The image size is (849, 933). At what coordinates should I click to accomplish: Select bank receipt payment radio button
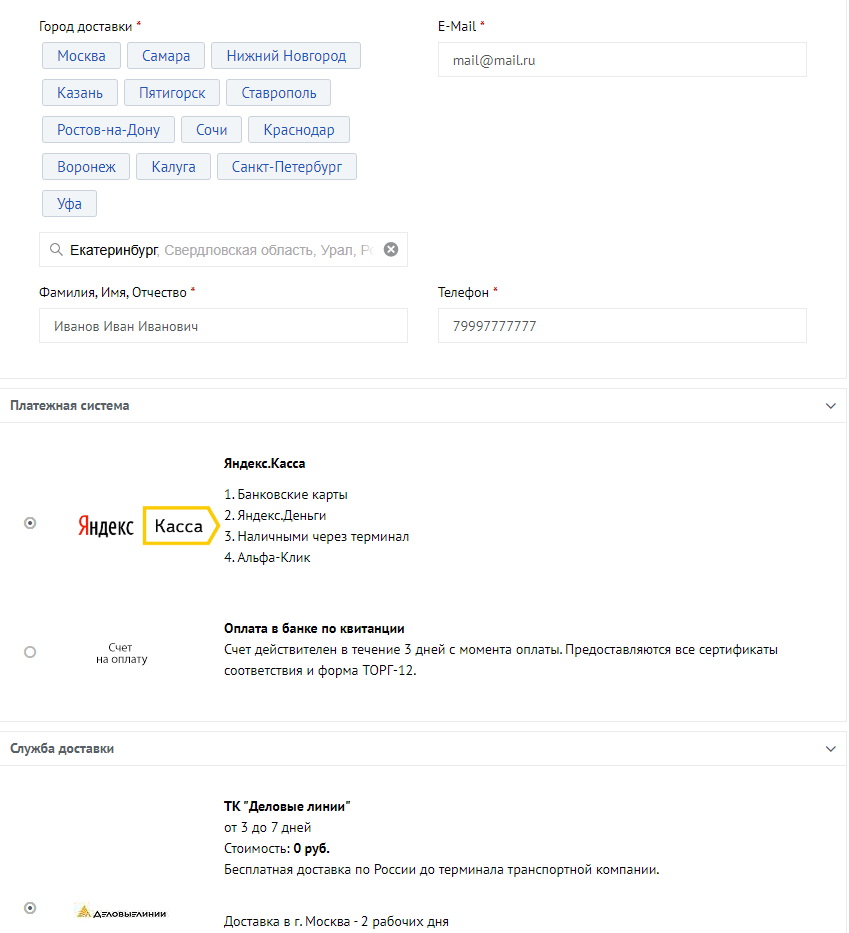(x=30, y=652)
